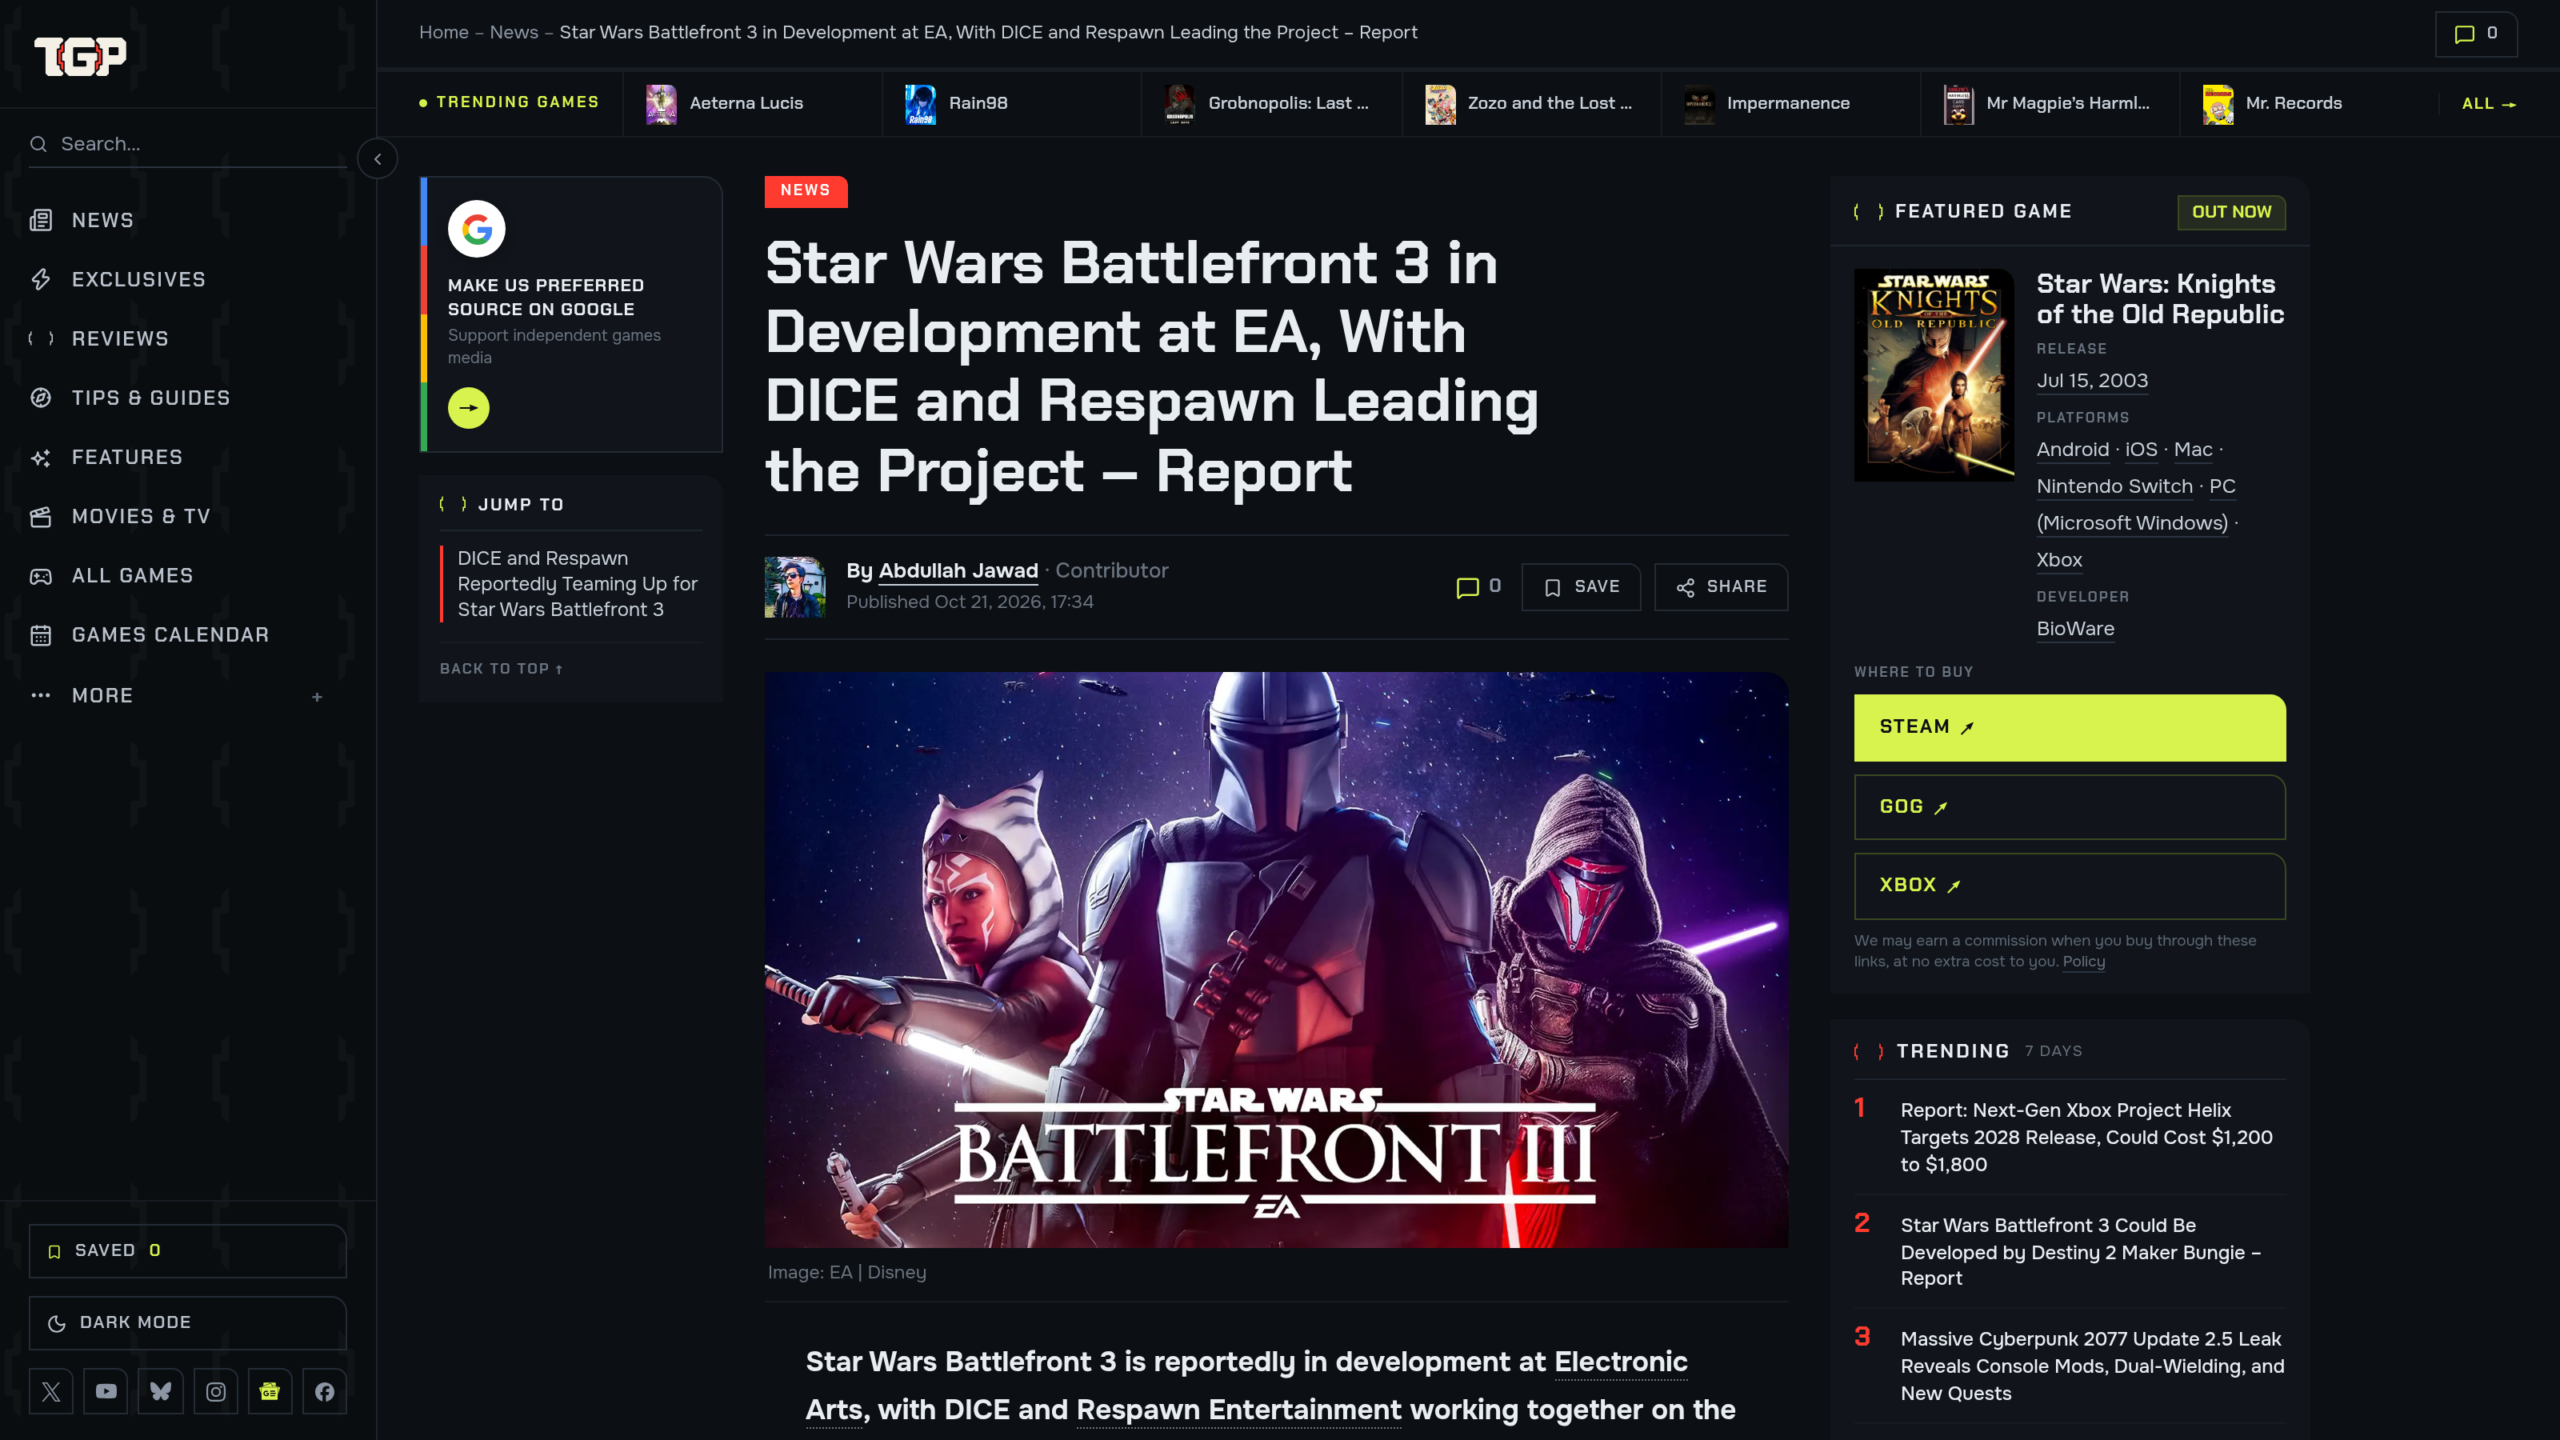Viewport: 2560px width, 1440px height.
Task: Select the Android platform link
Action: 2073,450
